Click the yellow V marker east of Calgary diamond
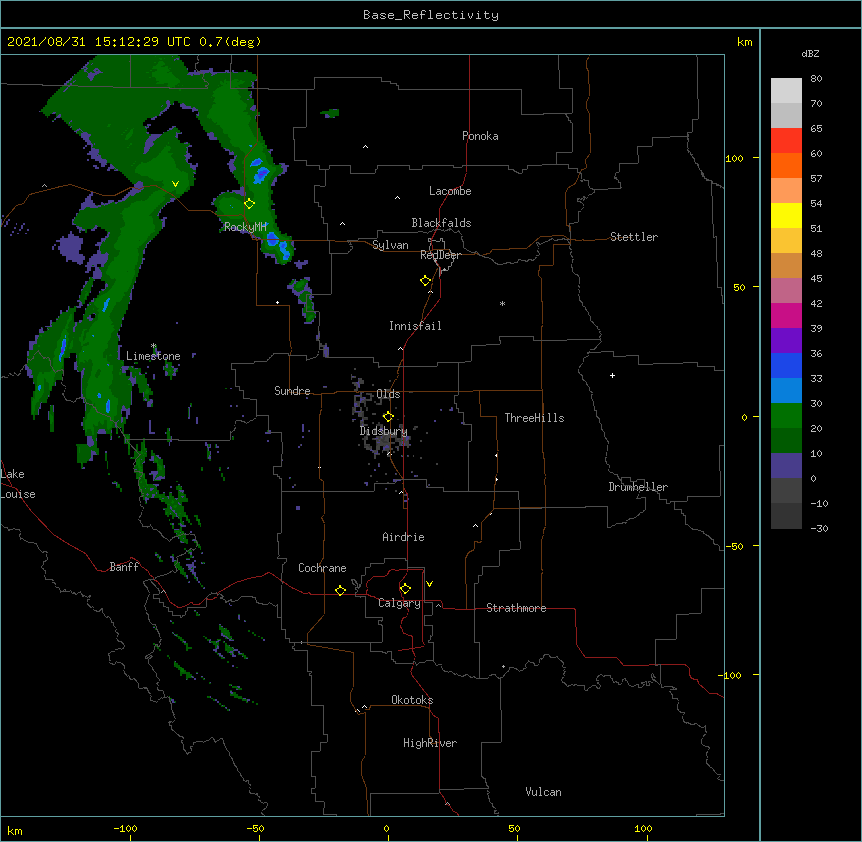862x842 pixels. [x=429, y=584]
